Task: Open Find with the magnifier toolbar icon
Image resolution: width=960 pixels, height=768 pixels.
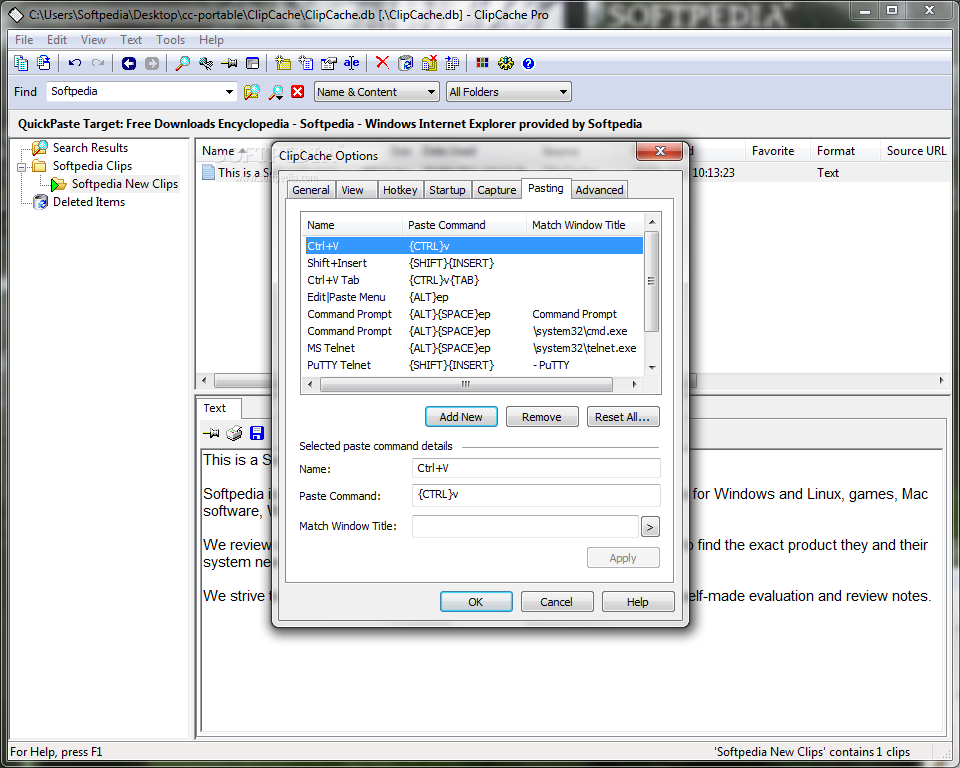Action: tap(182, 63)
